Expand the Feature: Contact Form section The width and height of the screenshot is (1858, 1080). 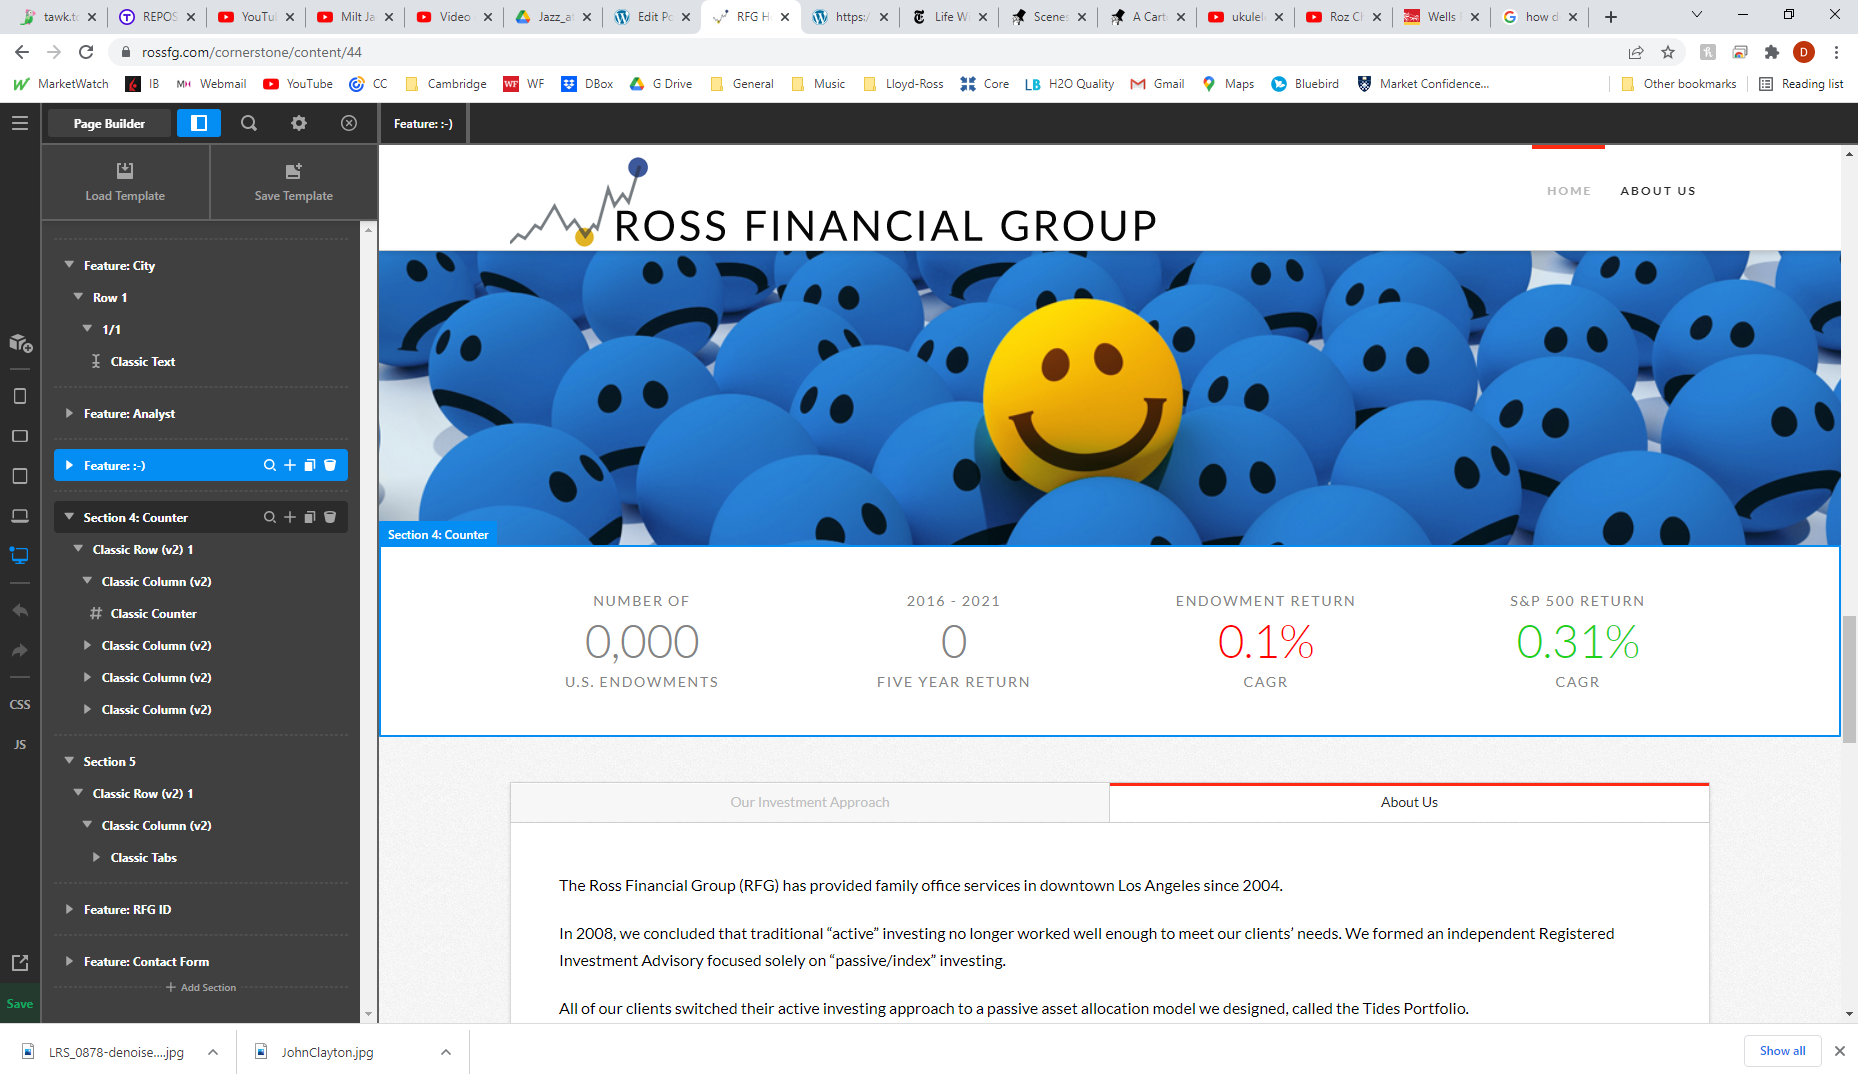click(x=69, y=961)
